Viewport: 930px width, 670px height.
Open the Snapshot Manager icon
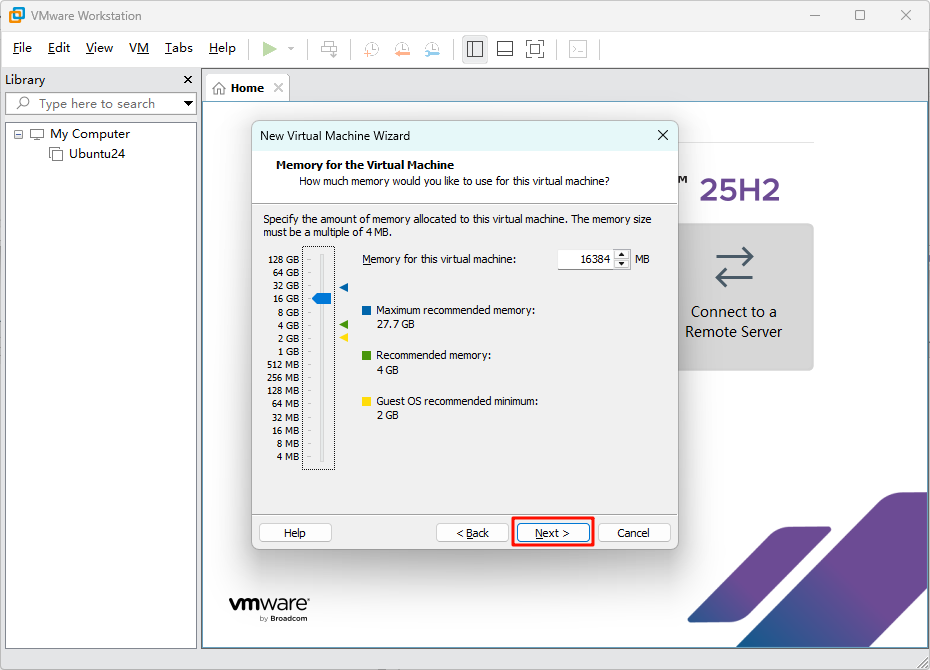click(x=432, y=49)
